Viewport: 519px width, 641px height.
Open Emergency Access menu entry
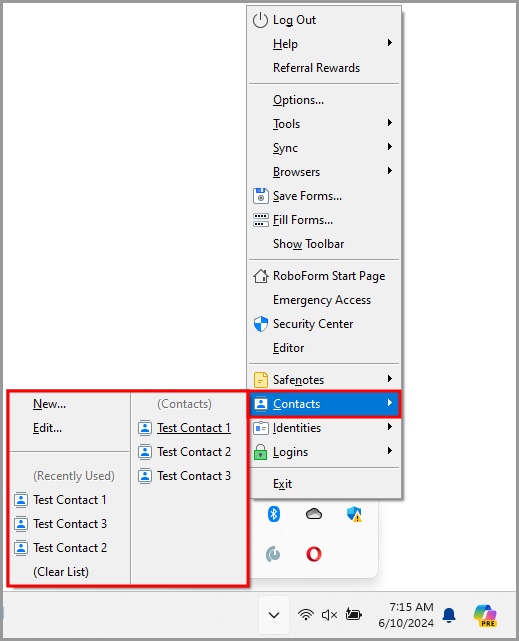tap(322, 300)
